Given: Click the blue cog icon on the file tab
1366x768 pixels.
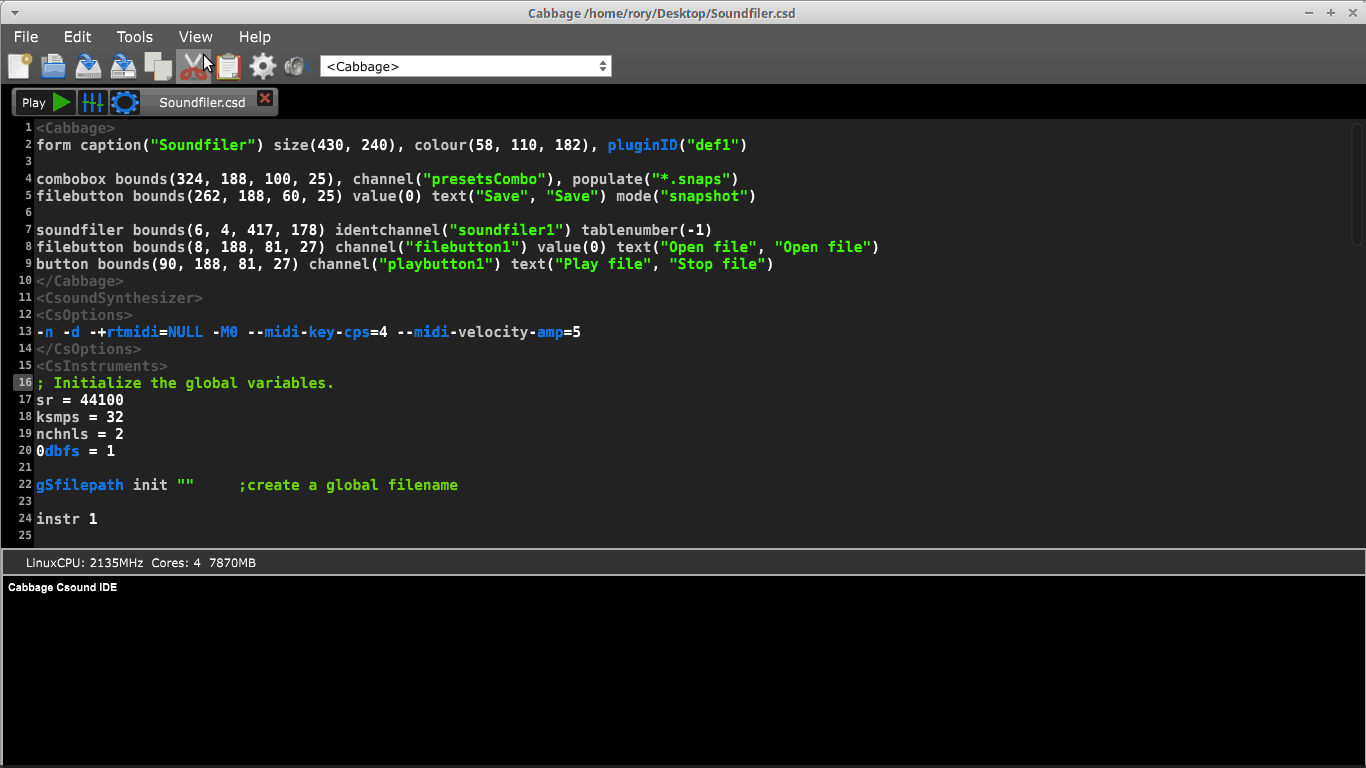Looking at the screenshot, I should click(x=125, y=102).
